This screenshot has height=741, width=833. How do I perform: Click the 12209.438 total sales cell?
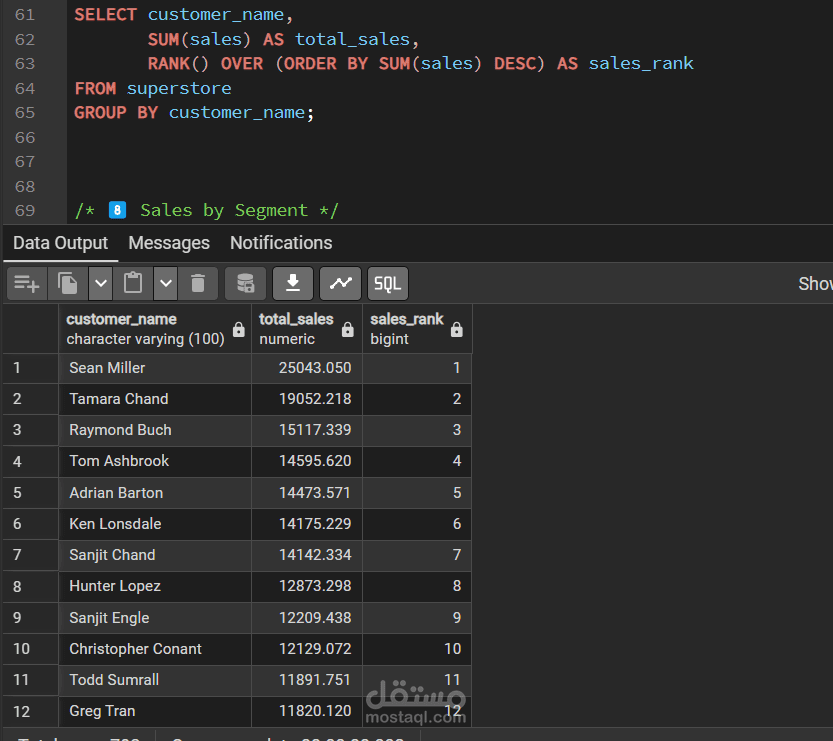pyautogui.click(x=307, y=618)
